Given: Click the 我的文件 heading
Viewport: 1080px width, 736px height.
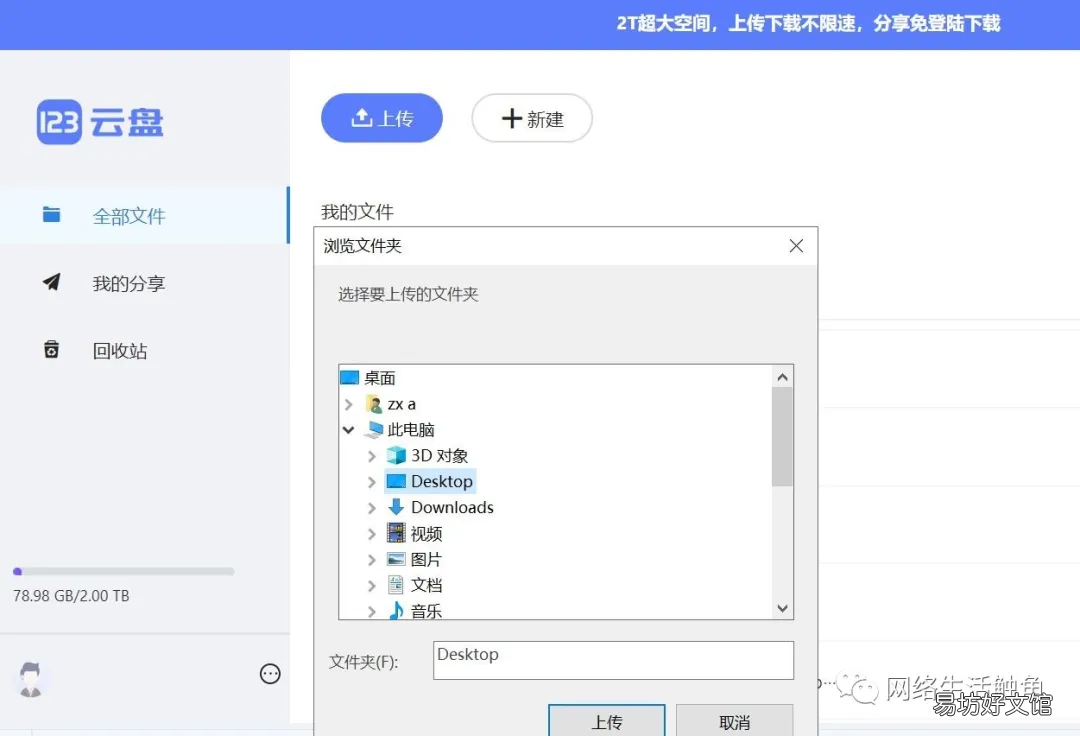Looking at the screenshot, I should click(x=357, y=211).
